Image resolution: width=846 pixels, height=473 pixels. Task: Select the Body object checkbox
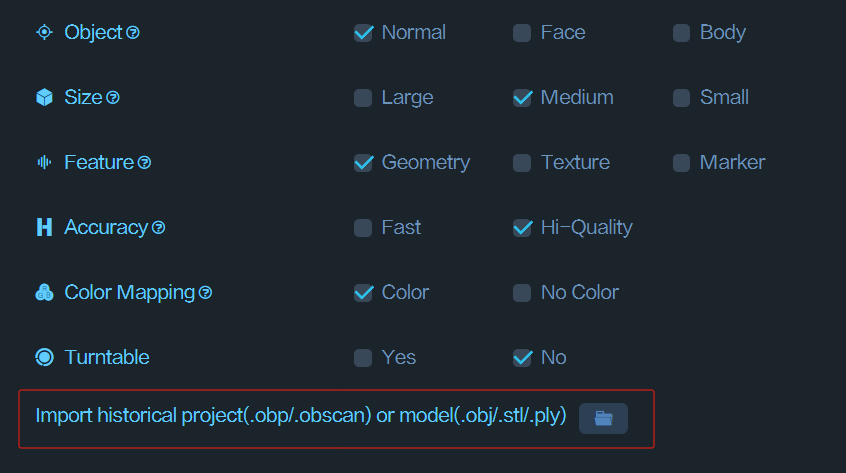681,33
